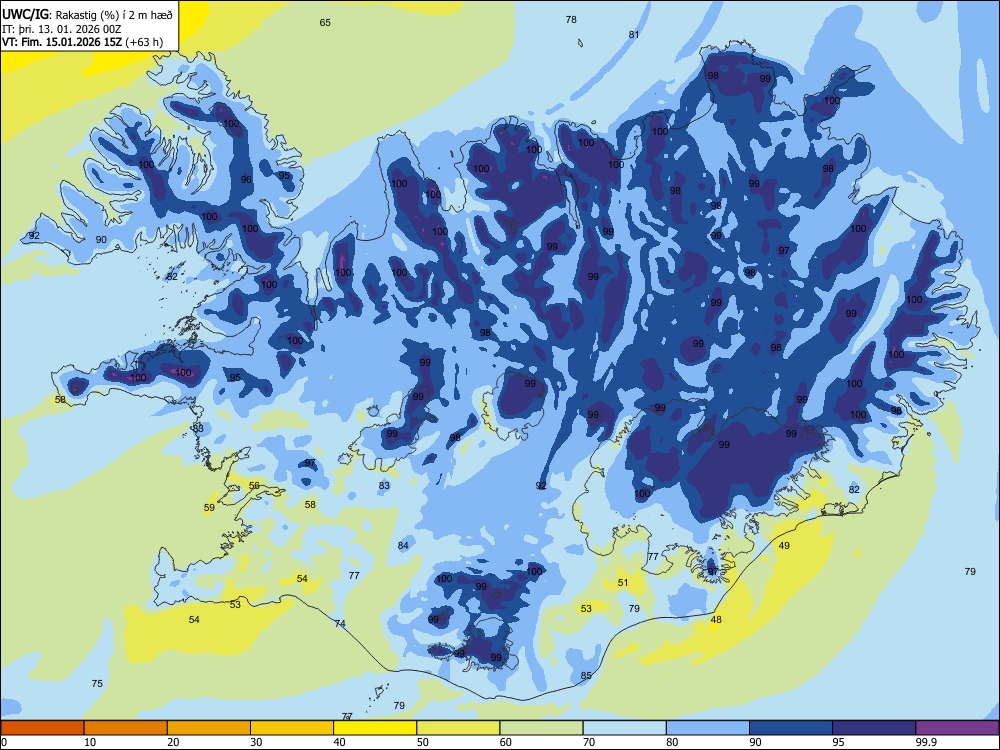Screen dimensions: 1000x750
Task: Click the humidity value 96 in Westfjords
Action: click(x=246, y=180)
